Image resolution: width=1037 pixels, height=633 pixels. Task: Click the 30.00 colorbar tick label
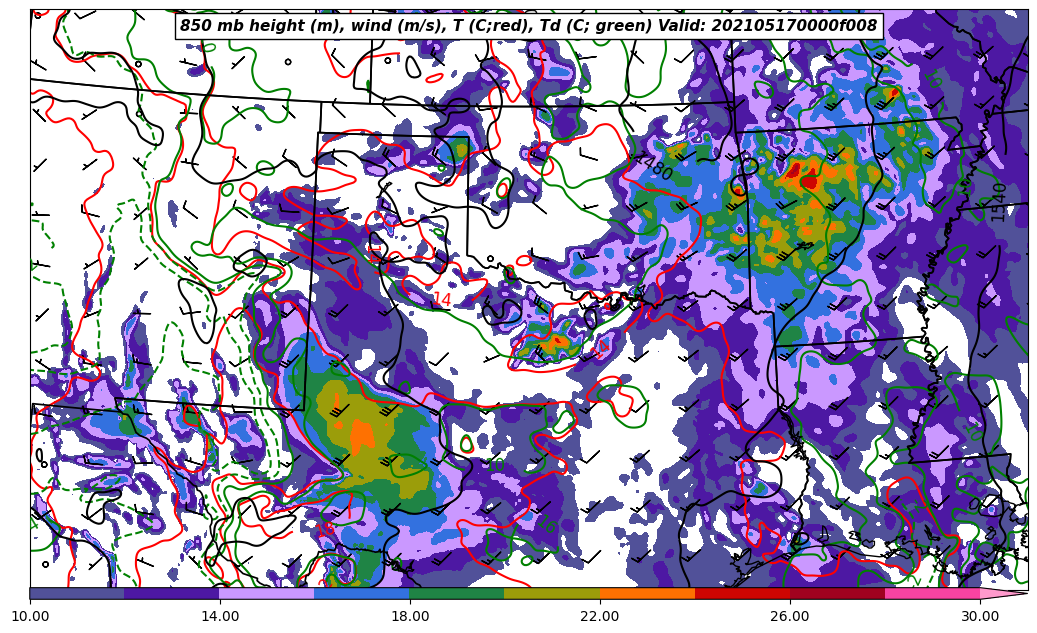tap(980, 616)
